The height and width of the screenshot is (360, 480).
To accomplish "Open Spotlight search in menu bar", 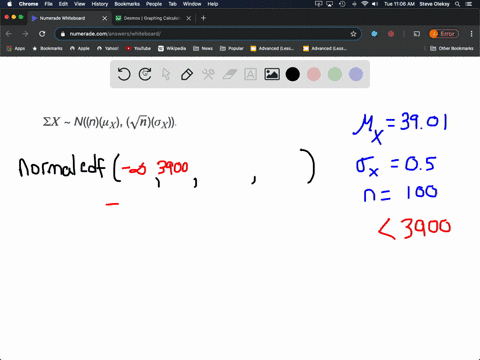I will coord(458,4).
